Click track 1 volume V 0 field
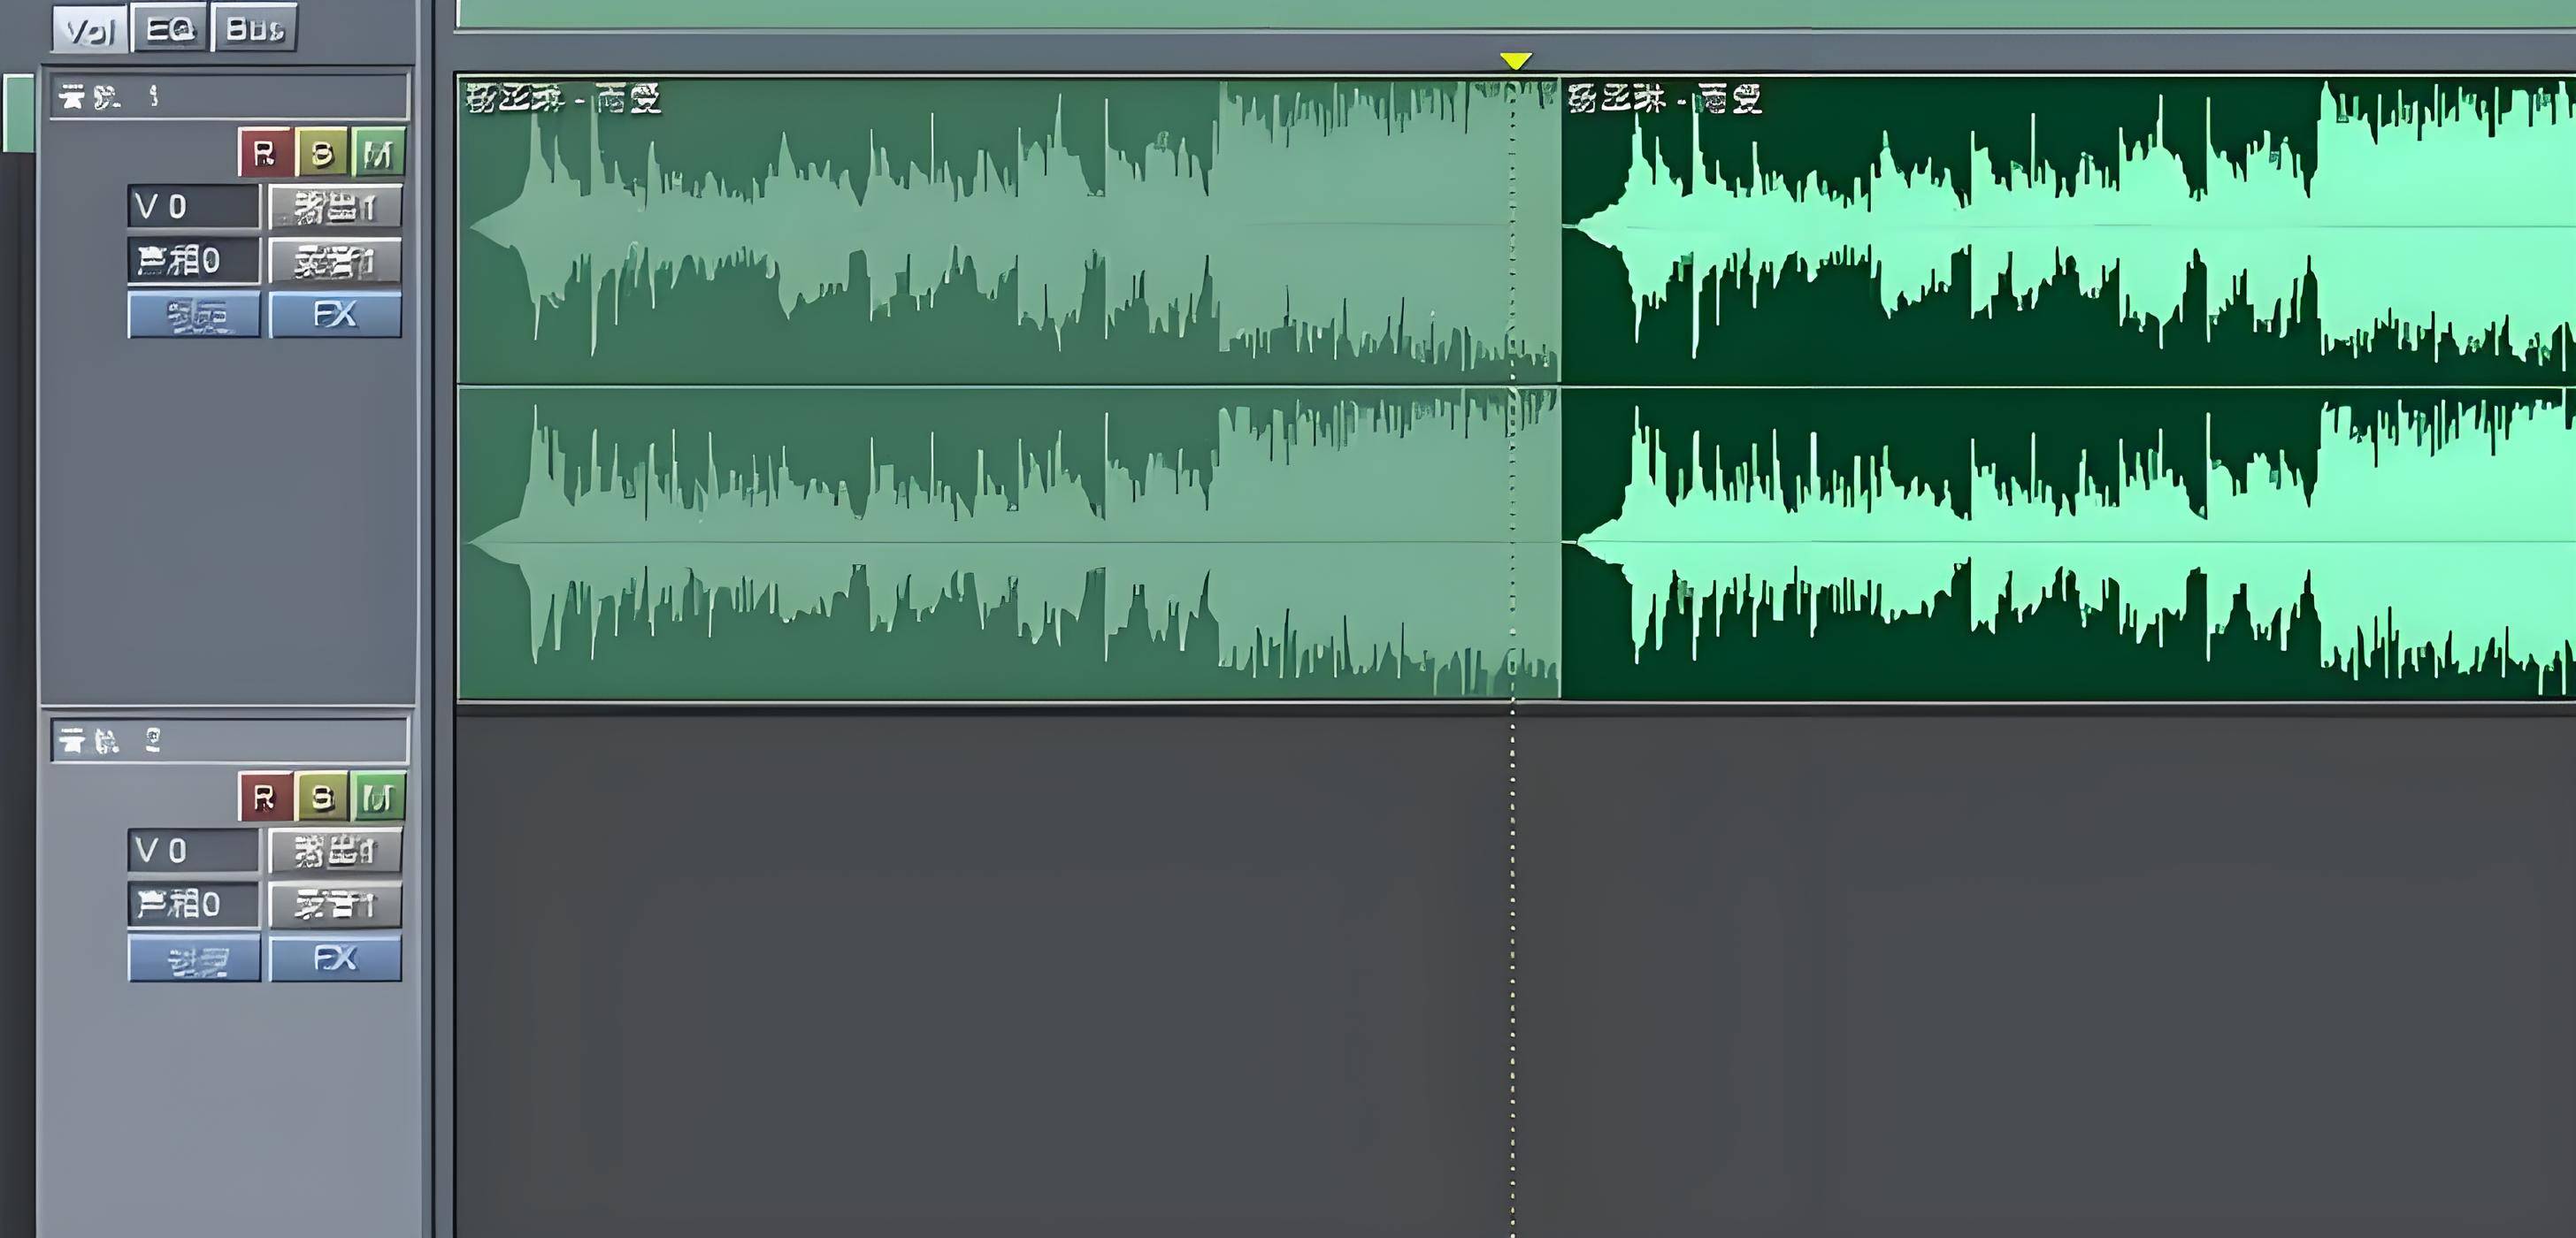The height and width of the screenshot is (1238, 2576). pos(193,207)
